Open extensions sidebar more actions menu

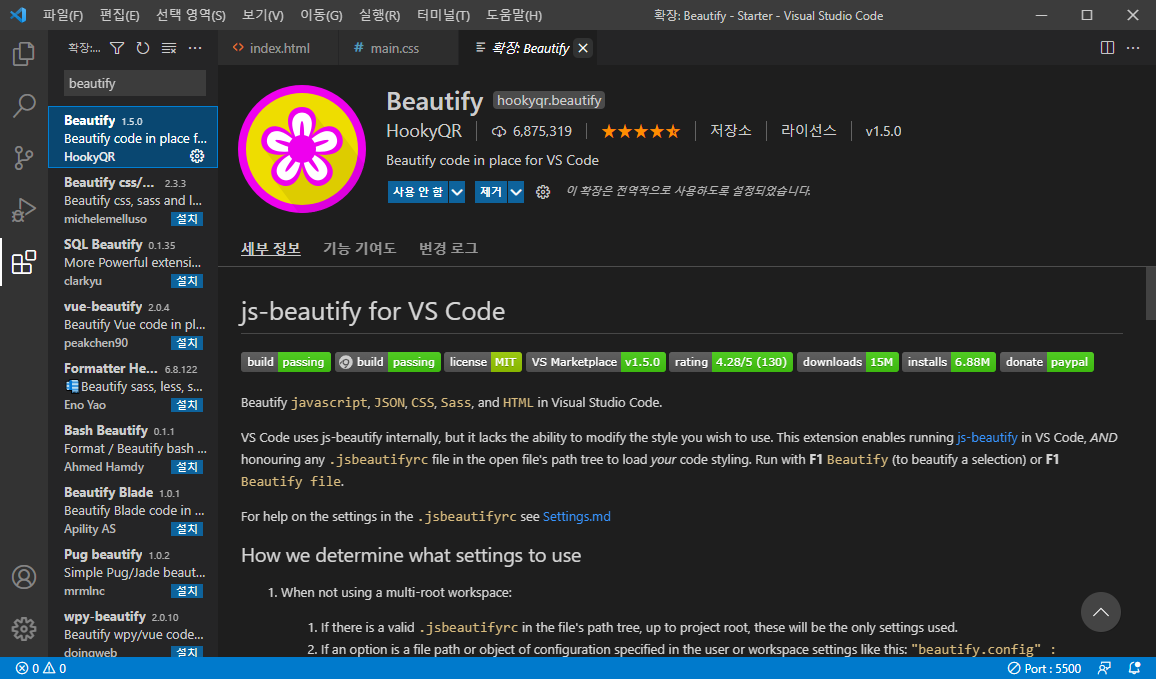pyautogui.click(x=195, y=48)
